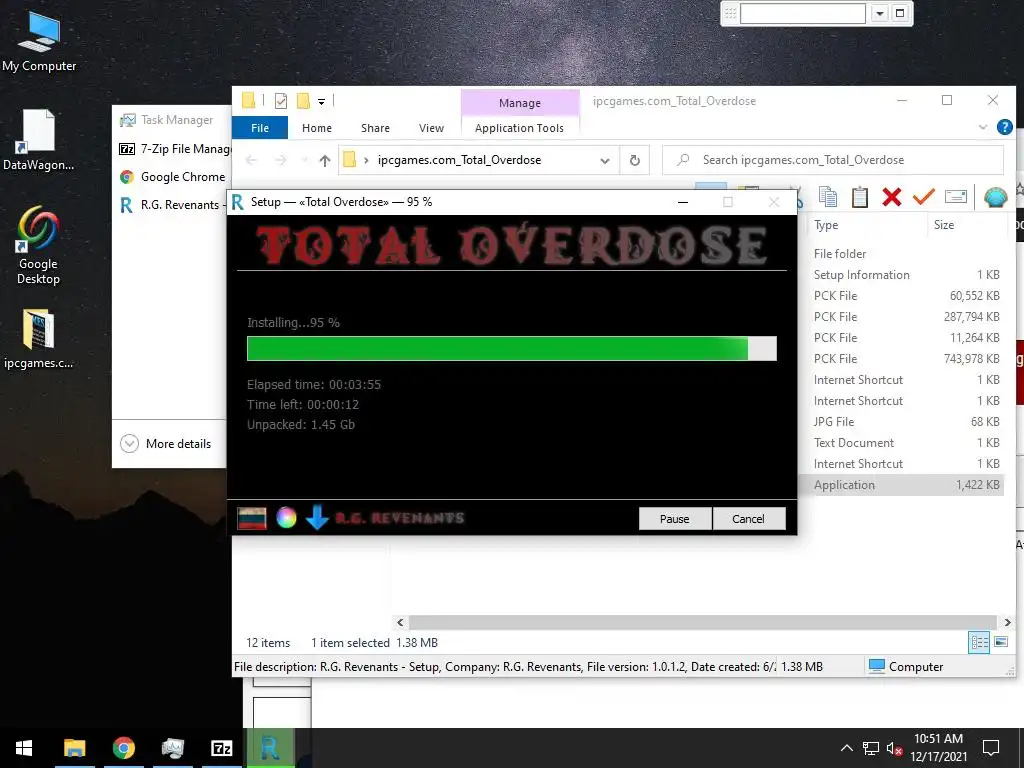Click the Copy icon in Explorer toolbar

point(828,197)
